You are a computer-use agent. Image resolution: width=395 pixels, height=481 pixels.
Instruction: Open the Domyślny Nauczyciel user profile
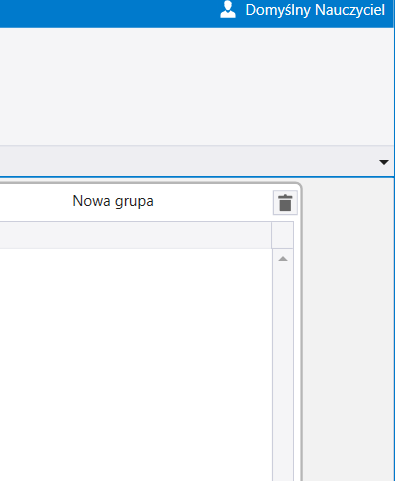click(228, 9)
